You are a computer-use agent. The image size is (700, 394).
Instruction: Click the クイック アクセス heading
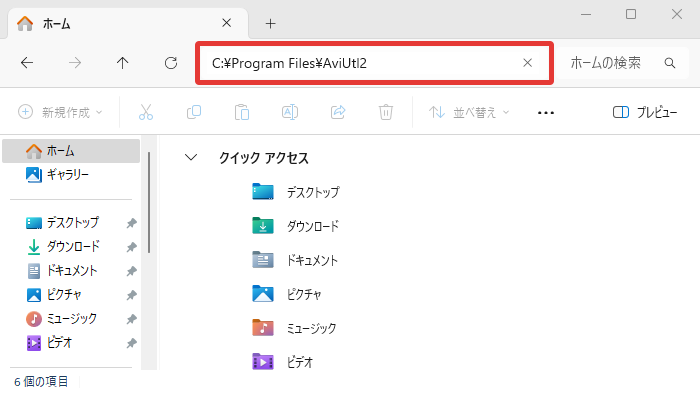(263, 158)
